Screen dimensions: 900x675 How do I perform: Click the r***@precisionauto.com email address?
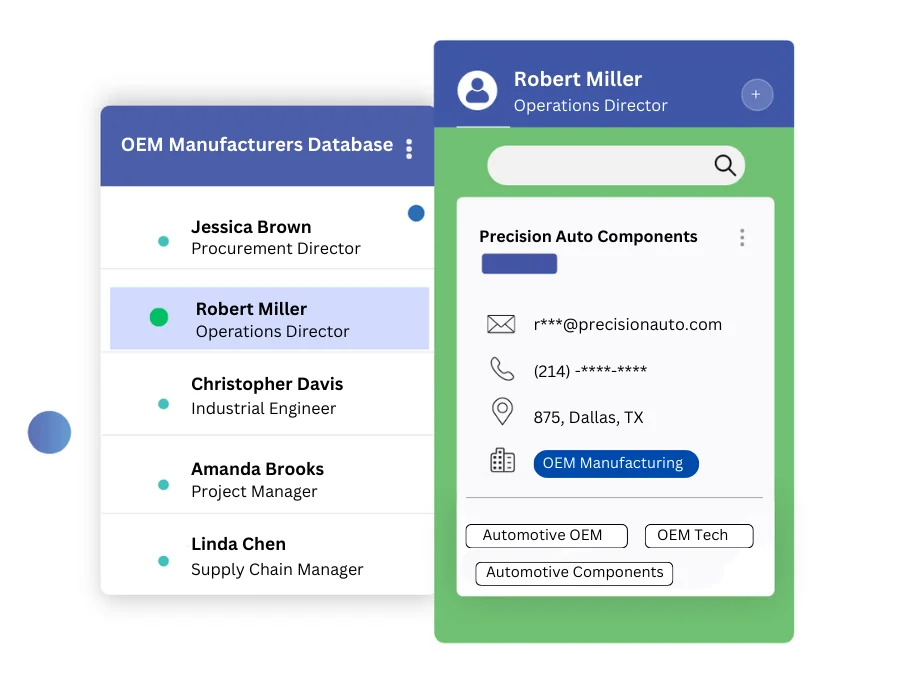click(627, 324)
